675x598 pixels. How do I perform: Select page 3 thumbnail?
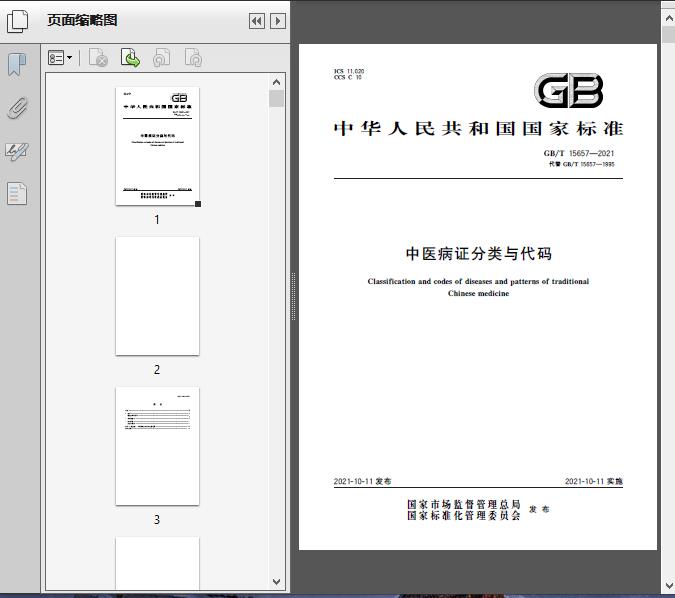[157, 446]
